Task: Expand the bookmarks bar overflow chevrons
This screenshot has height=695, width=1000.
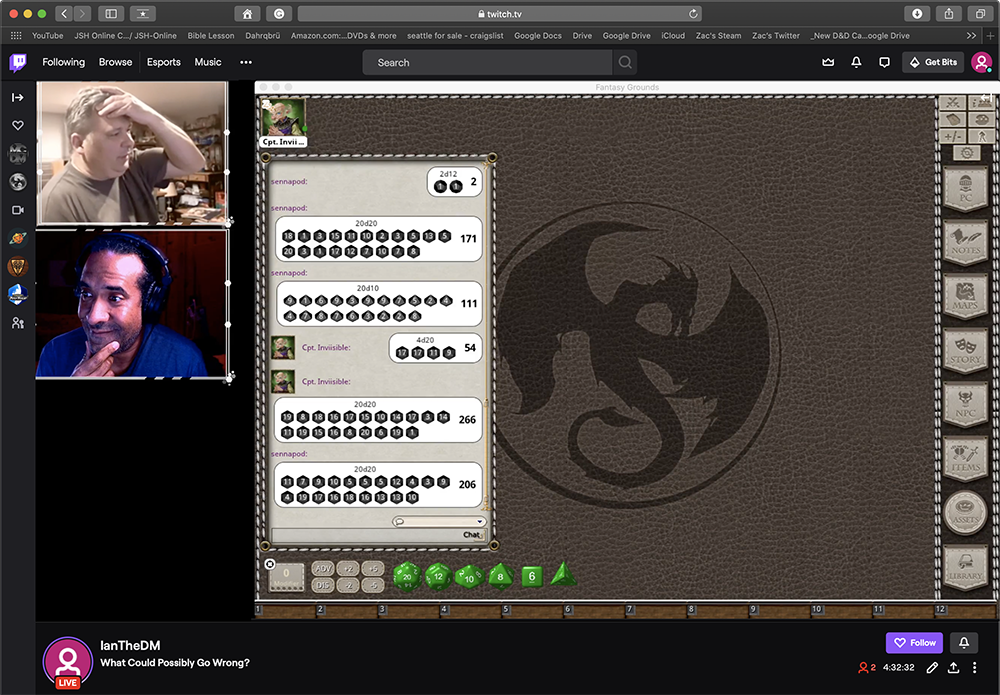Action: (971, 36)
